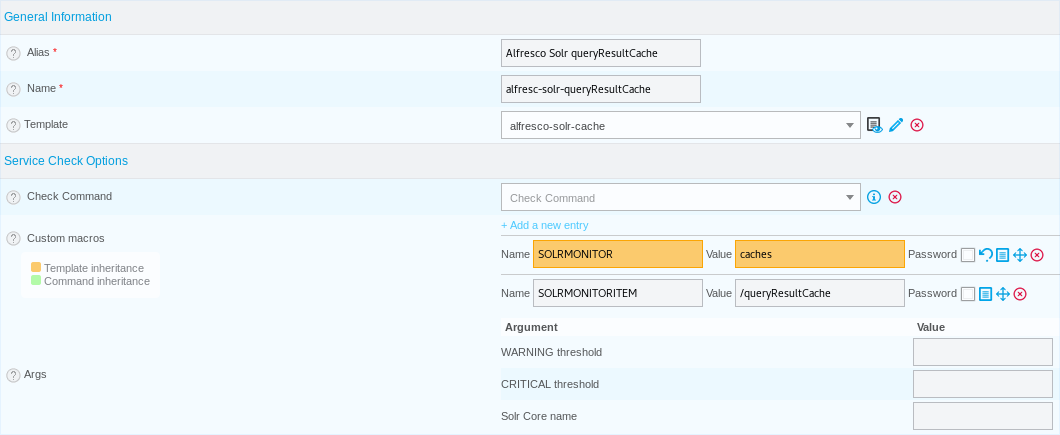This screenshot has width=1060, height=435.
Task: Show Check Command info icon
Action: 874,197
